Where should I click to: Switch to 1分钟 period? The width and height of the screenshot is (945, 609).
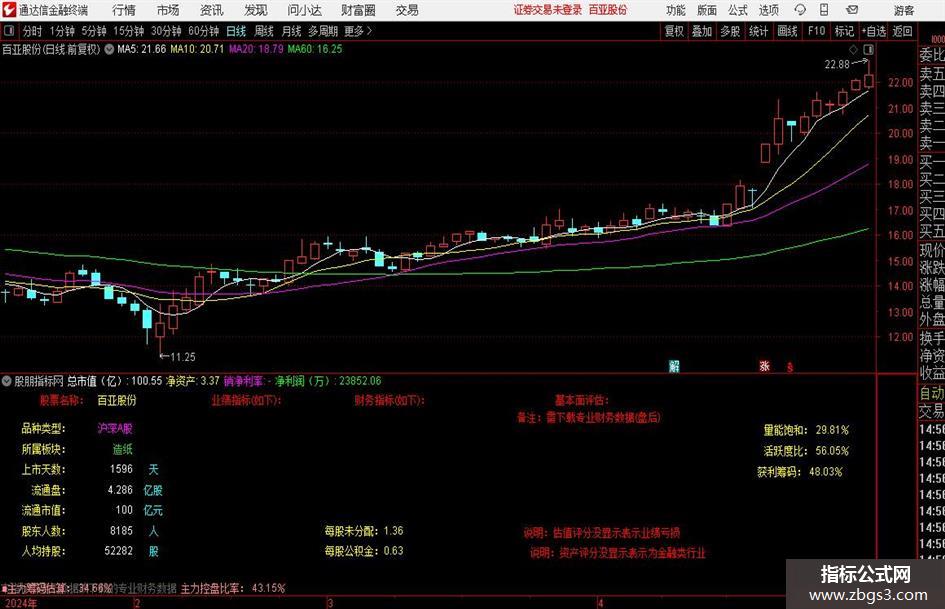point(62,31)
